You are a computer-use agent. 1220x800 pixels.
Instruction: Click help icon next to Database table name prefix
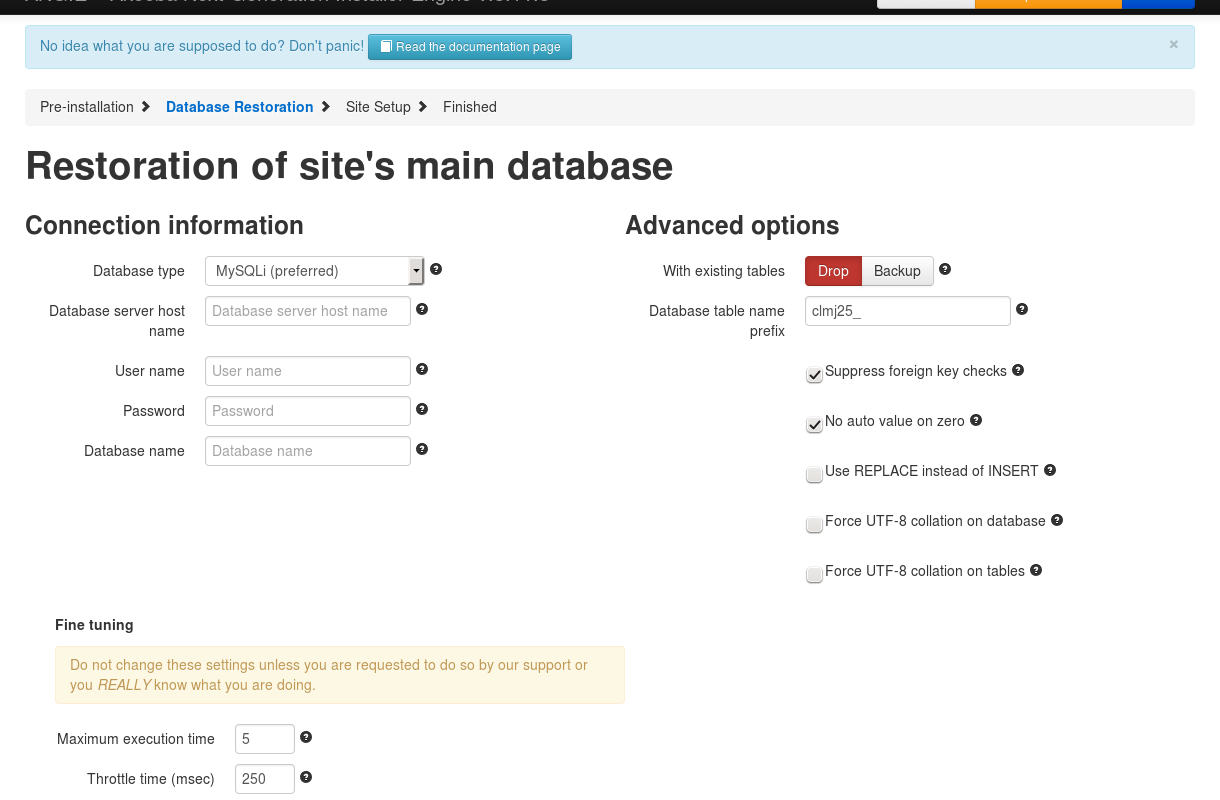[x=1022, y=309]
